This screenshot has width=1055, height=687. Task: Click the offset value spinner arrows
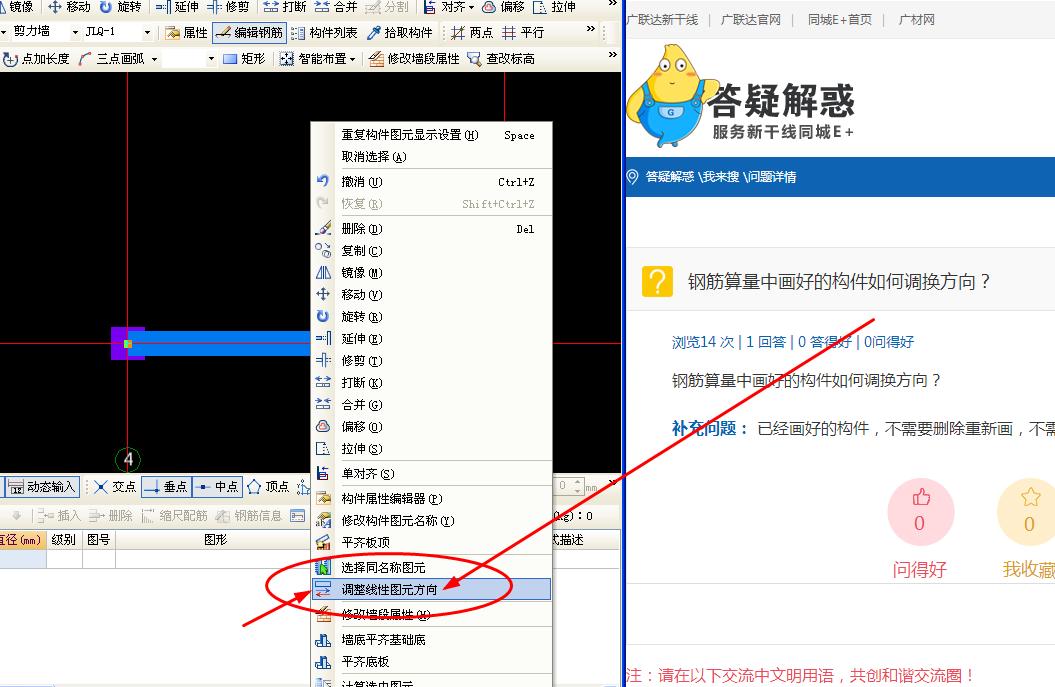pos(578,486)
